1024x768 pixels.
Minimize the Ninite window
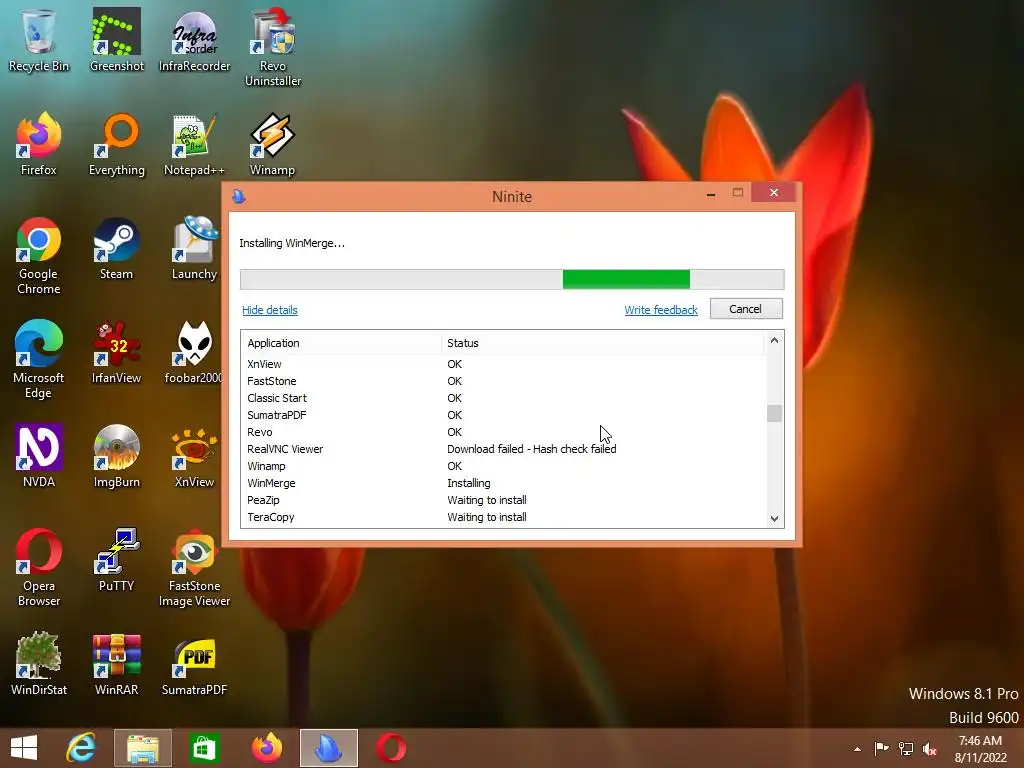[x=711, y=195]
